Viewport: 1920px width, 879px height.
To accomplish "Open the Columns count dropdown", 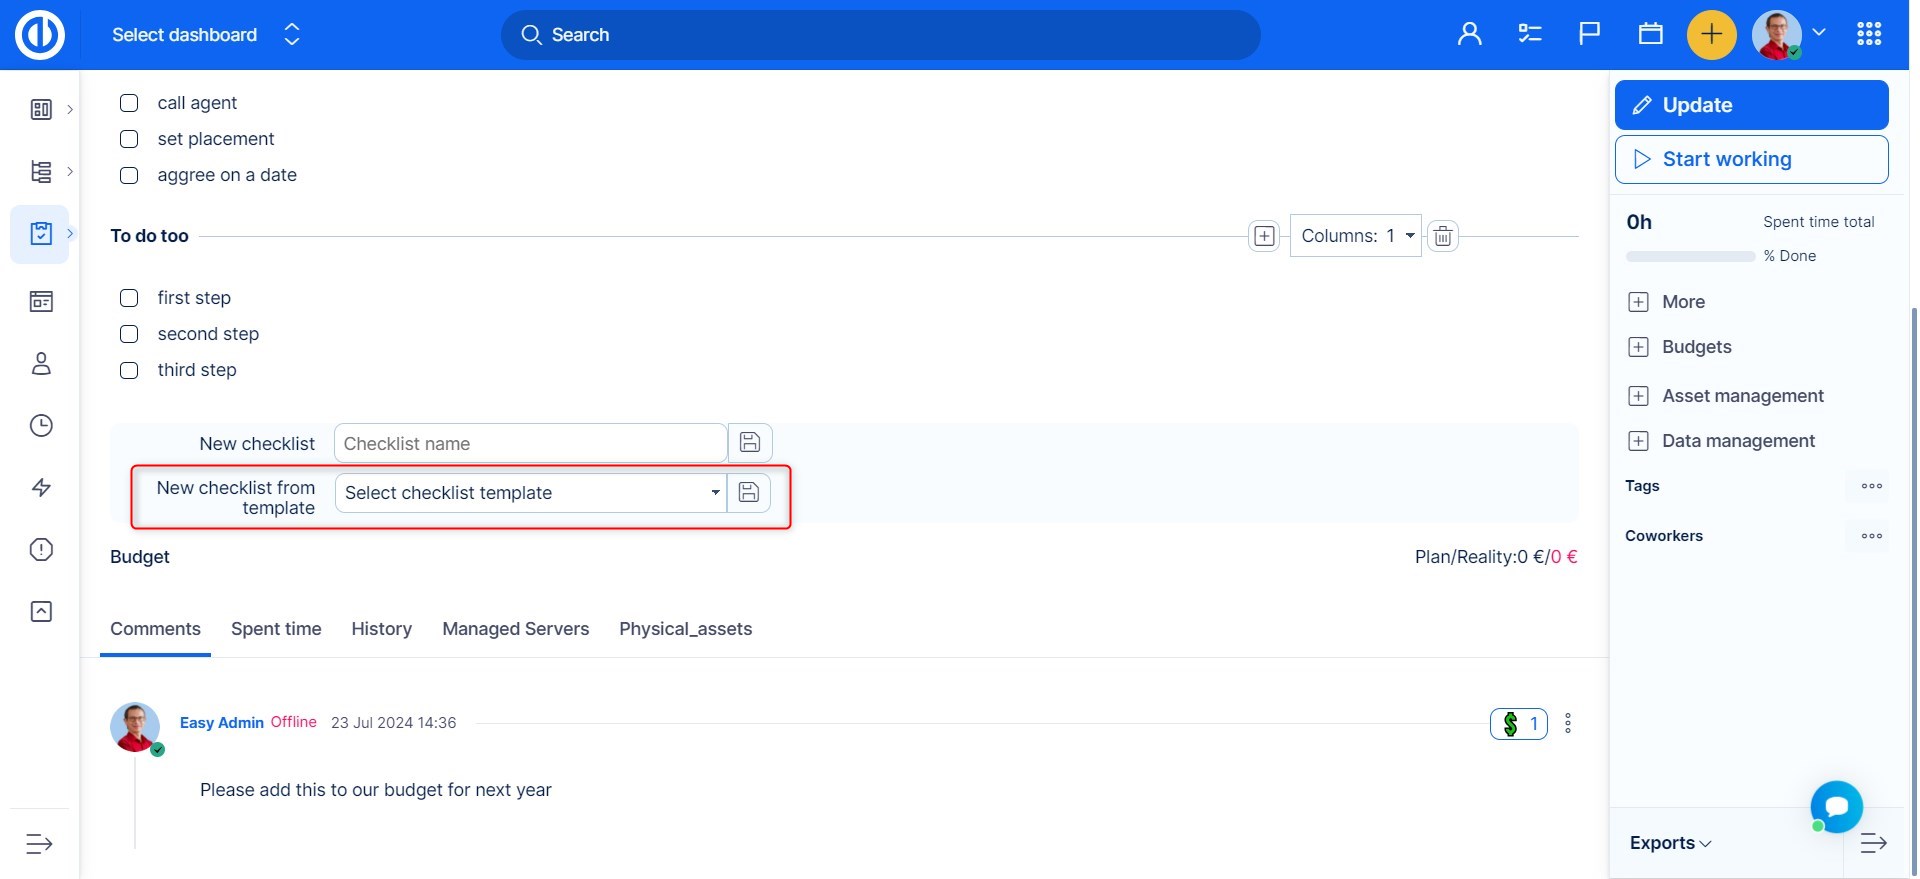I will pos(1355,236).
